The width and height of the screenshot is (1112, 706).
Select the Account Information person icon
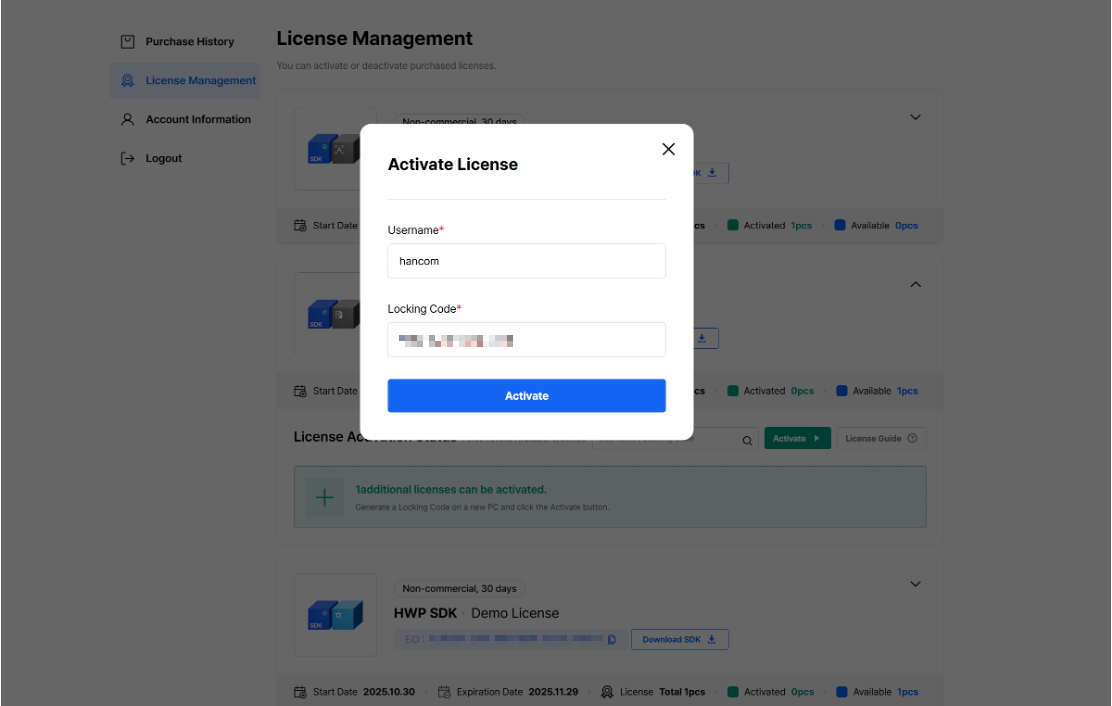(x=126, y=119)
